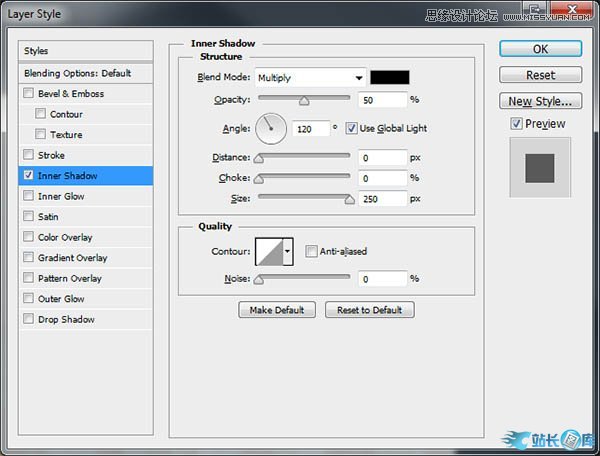This screenshot has width=600, height=456.
Task: Toggle the Use Global Light checkbox
Action: 352,128
